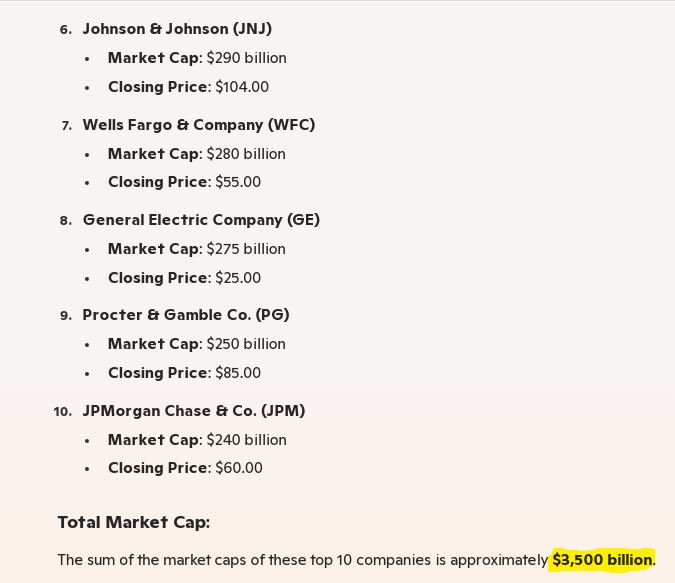Click the sentence starting 'The sum of the market caps'
The height and width of the screenshot is (583, 675).
pyautogui.click(x=300, y=560)
